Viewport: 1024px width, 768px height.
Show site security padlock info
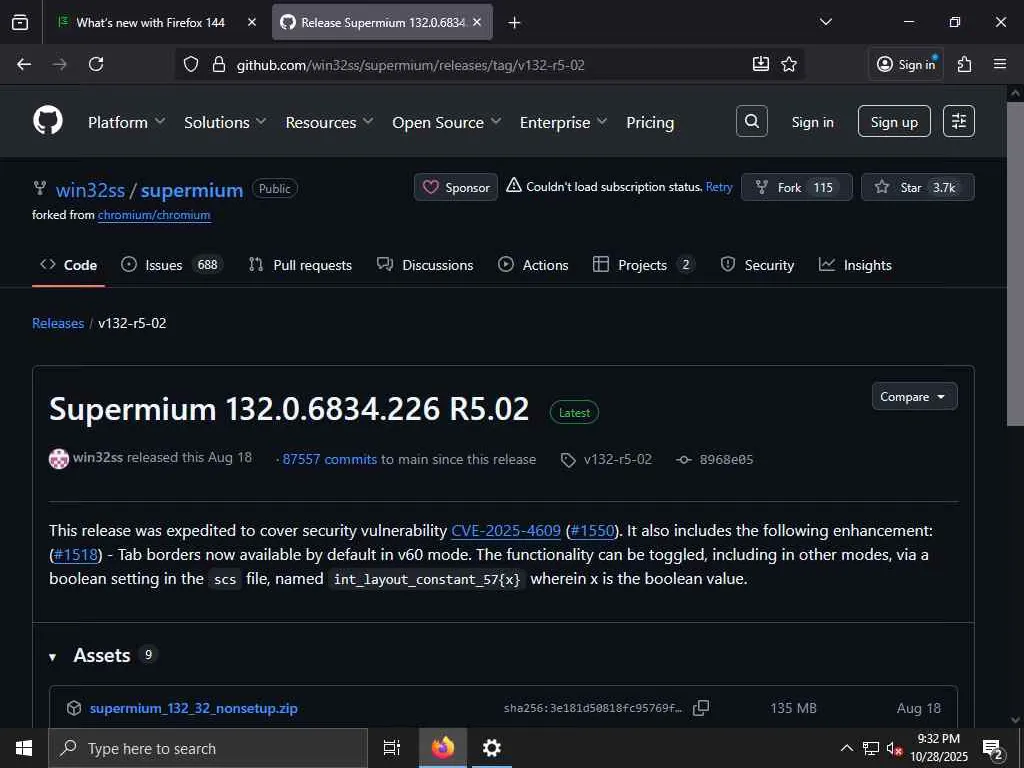[x=219, y=64]
